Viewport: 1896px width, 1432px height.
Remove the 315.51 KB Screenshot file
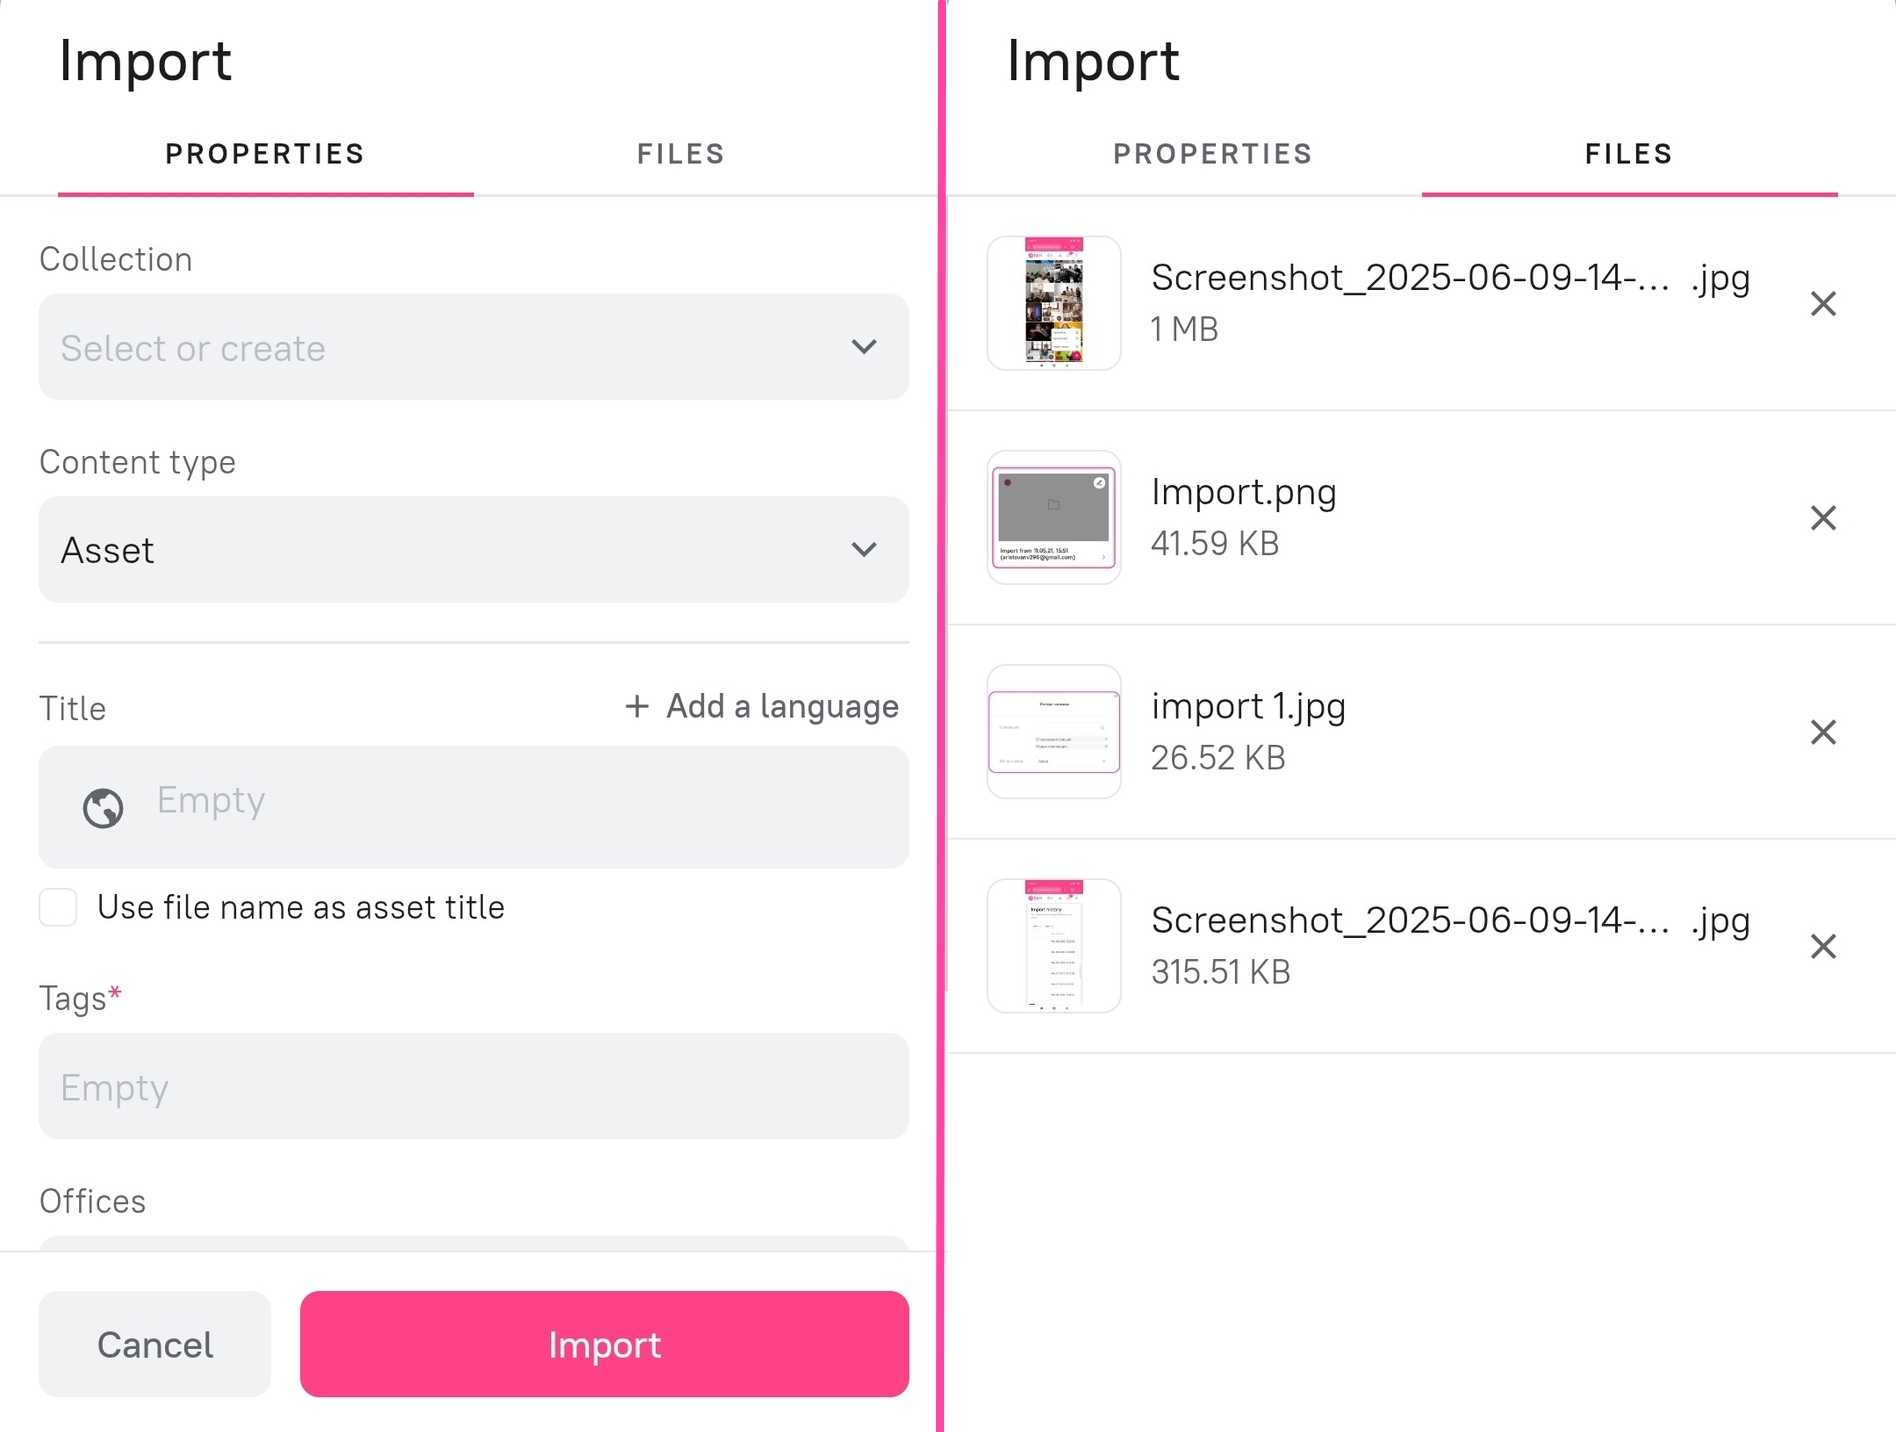(1823, 946)
